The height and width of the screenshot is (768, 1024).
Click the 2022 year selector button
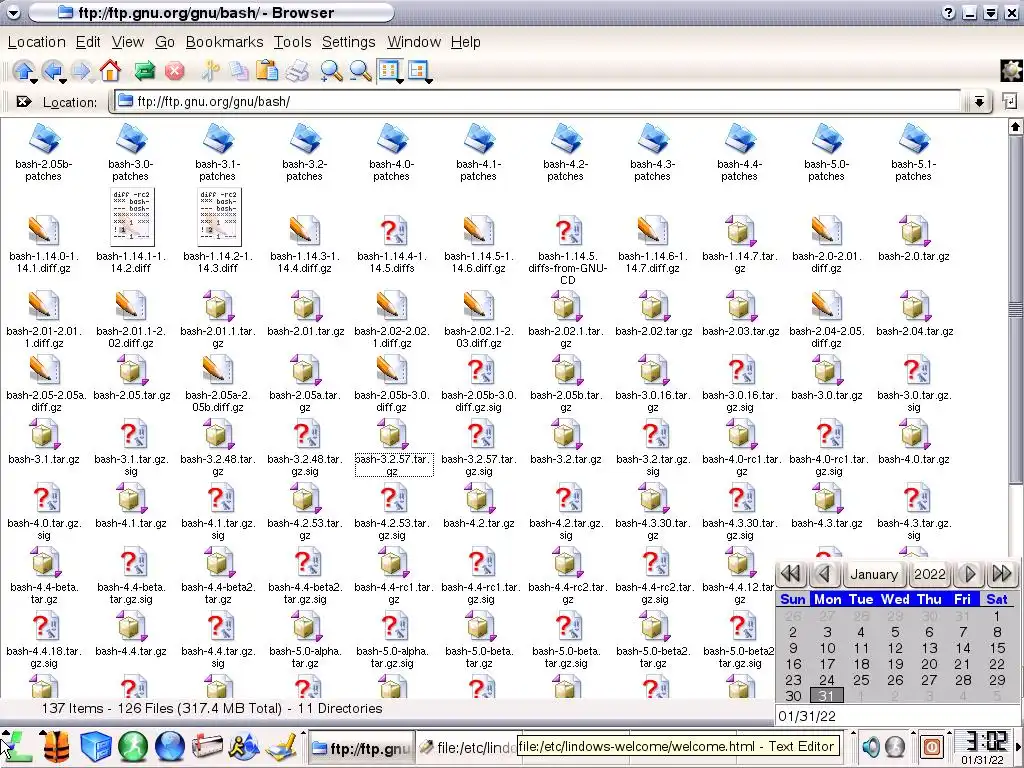[930, 574]
